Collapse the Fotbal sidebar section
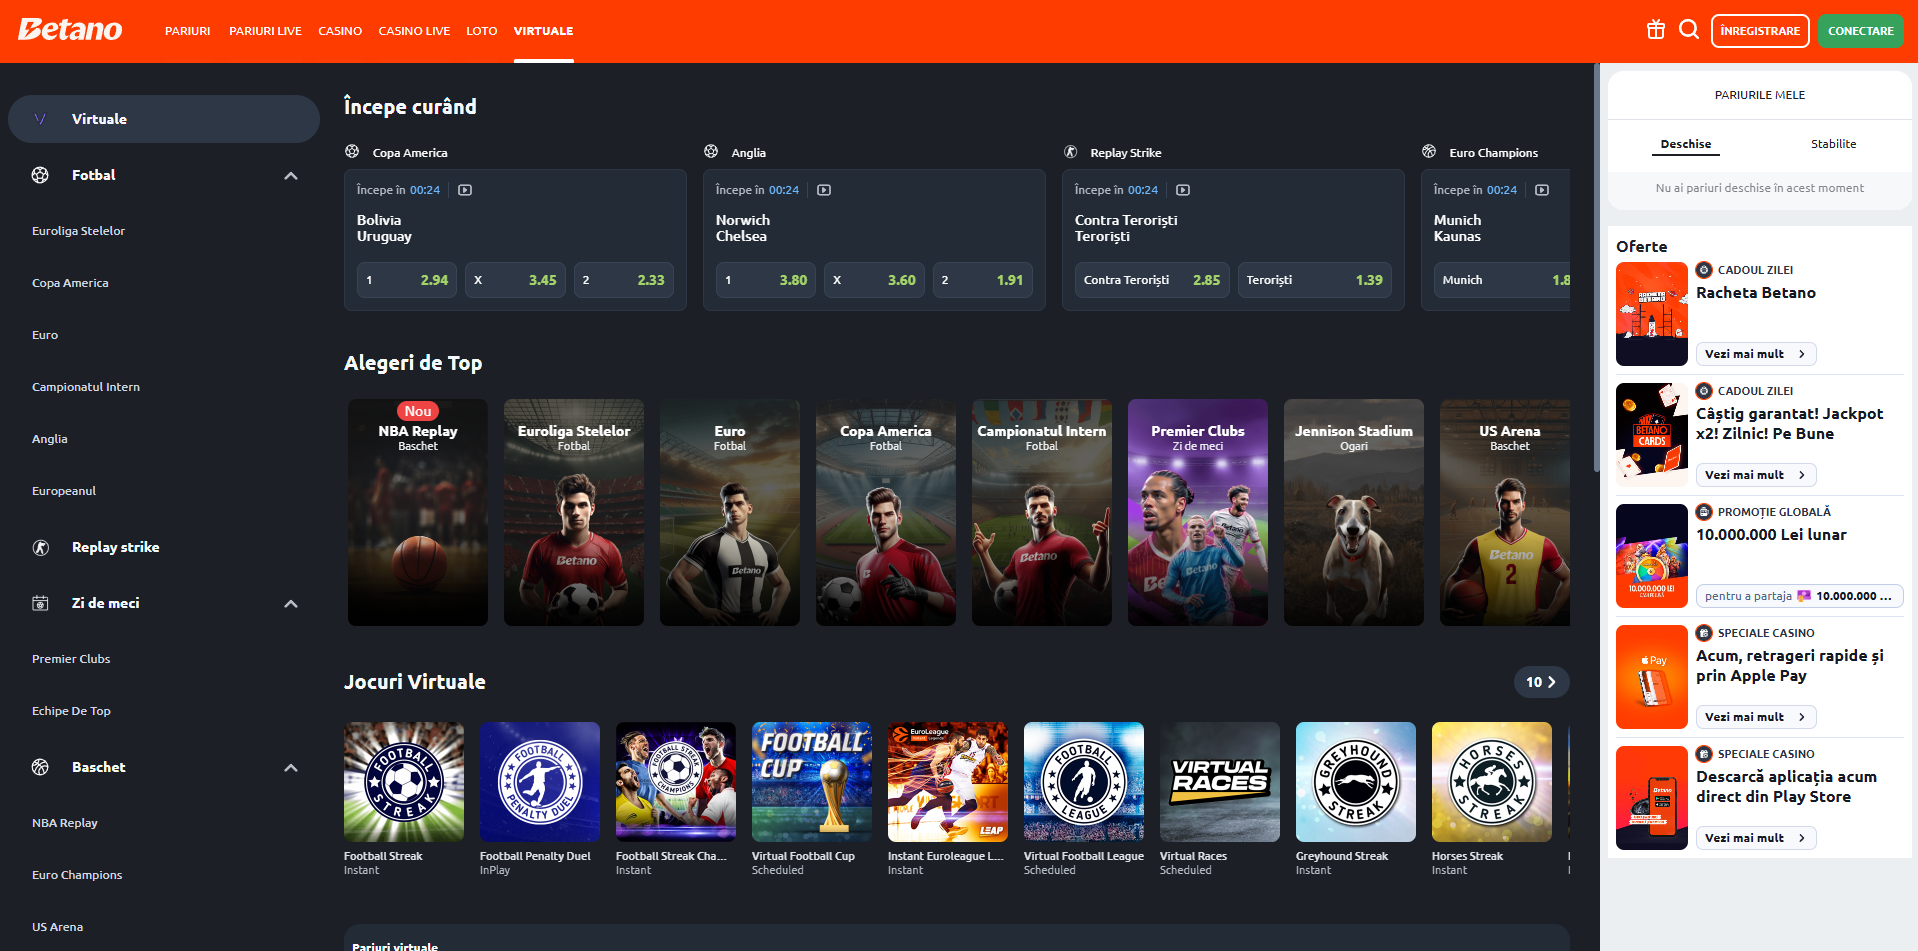The height and width of the screenshot is (951, 1918). [291, 176]
